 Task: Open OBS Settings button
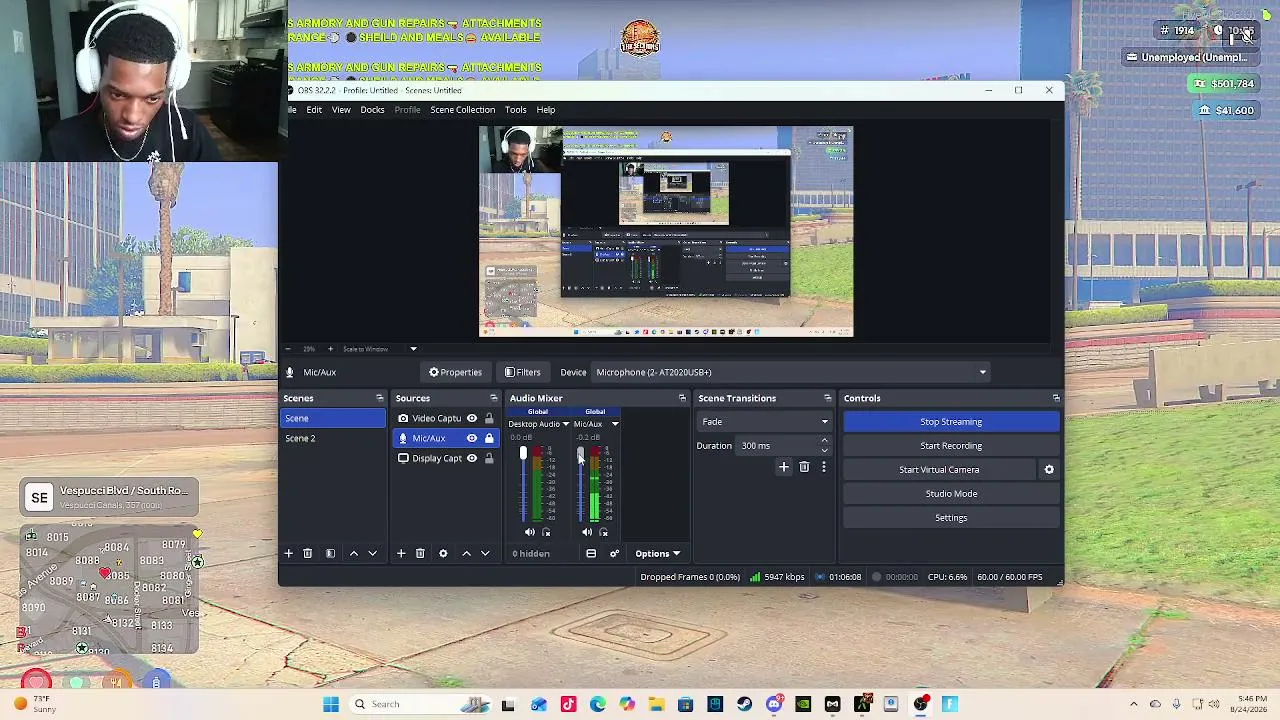[x=951, y=518]
